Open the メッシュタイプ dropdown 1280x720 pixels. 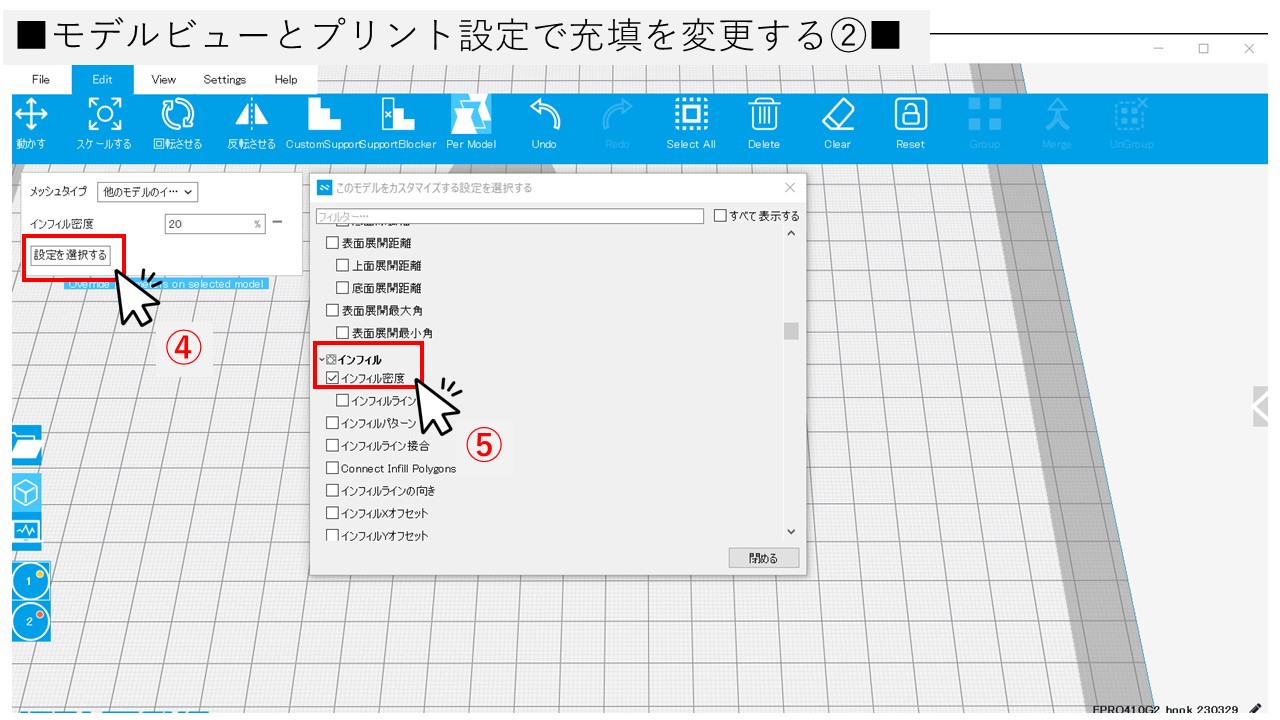(x=148, y=192)
